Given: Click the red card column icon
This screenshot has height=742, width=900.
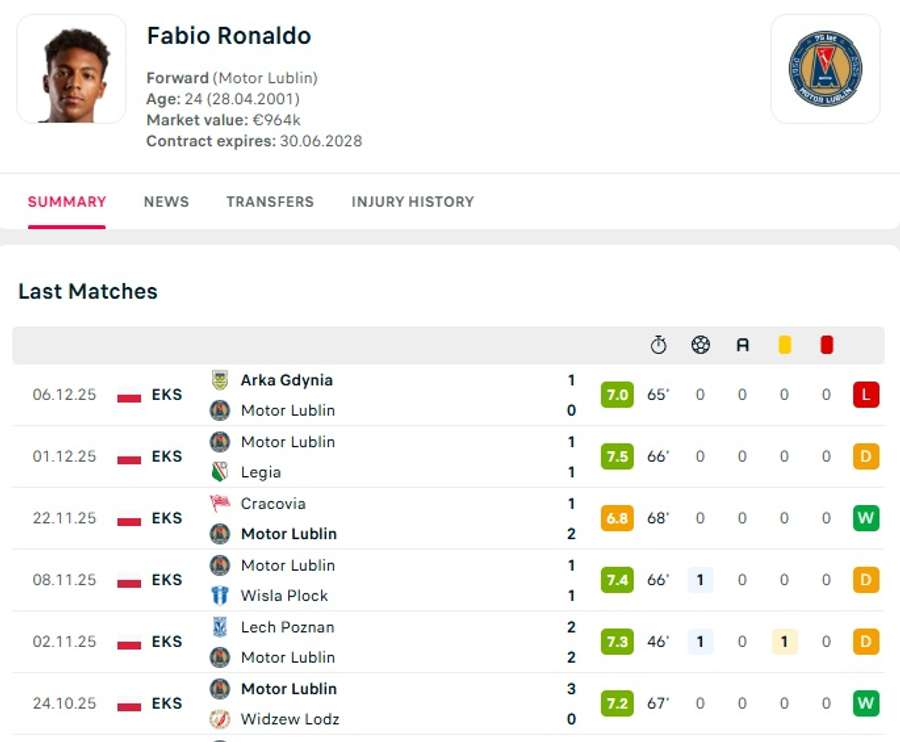Looking at the screenshot, I should click(826, 344).
